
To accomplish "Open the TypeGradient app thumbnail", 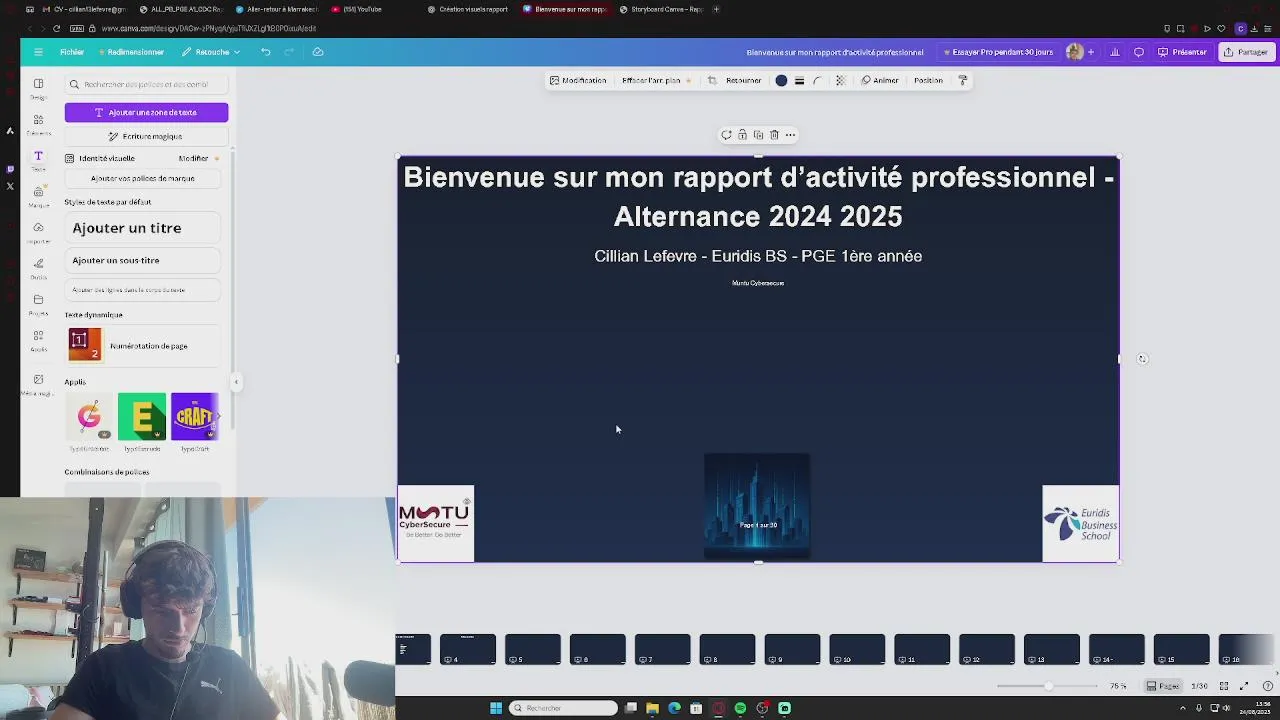I will coord(89,417).
